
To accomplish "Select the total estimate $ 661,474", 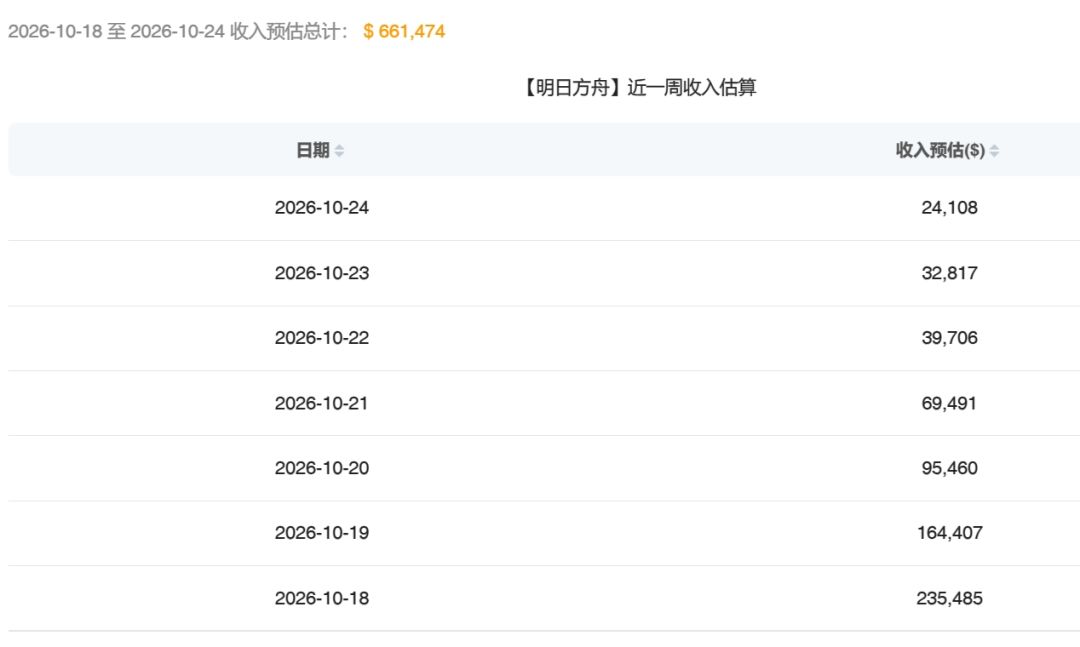I will tap(404, 31).
